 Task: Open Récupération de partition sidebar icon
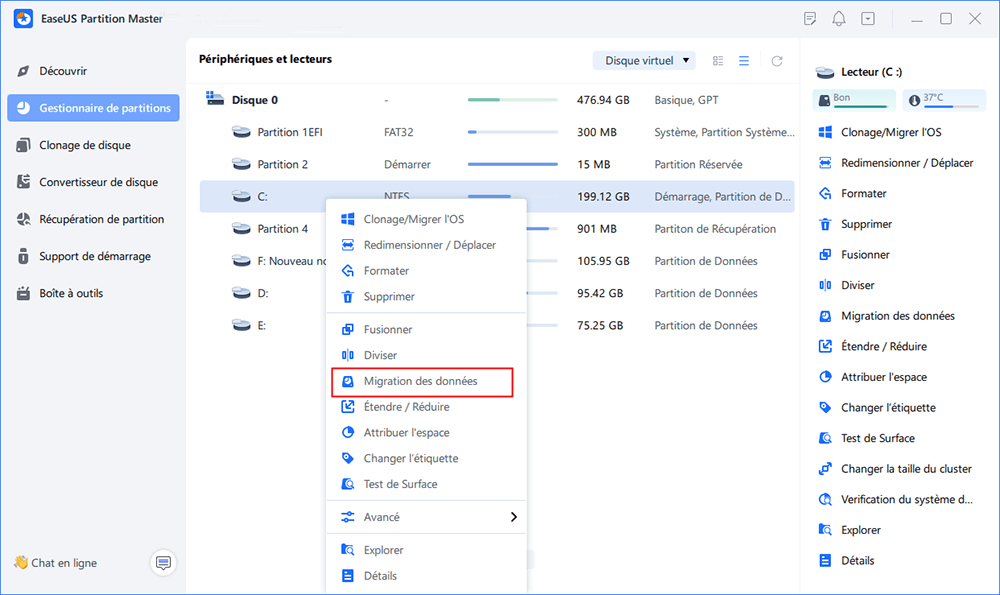coord(23,219)
